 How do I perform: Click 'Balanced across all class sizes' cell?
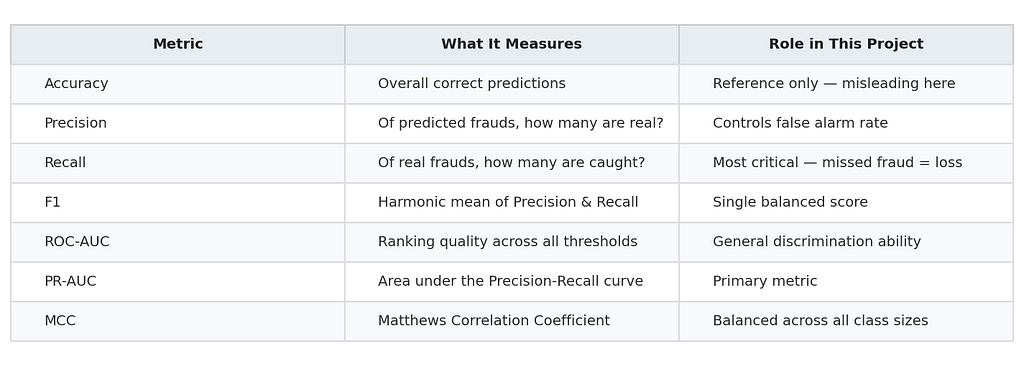pyautogui.click(x=846, y=321)
